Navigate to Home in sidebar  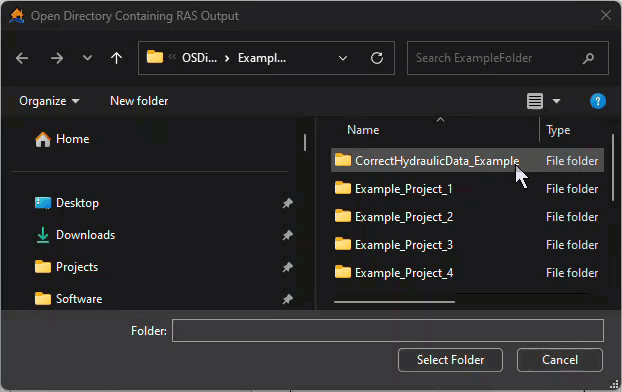(62, 139)
